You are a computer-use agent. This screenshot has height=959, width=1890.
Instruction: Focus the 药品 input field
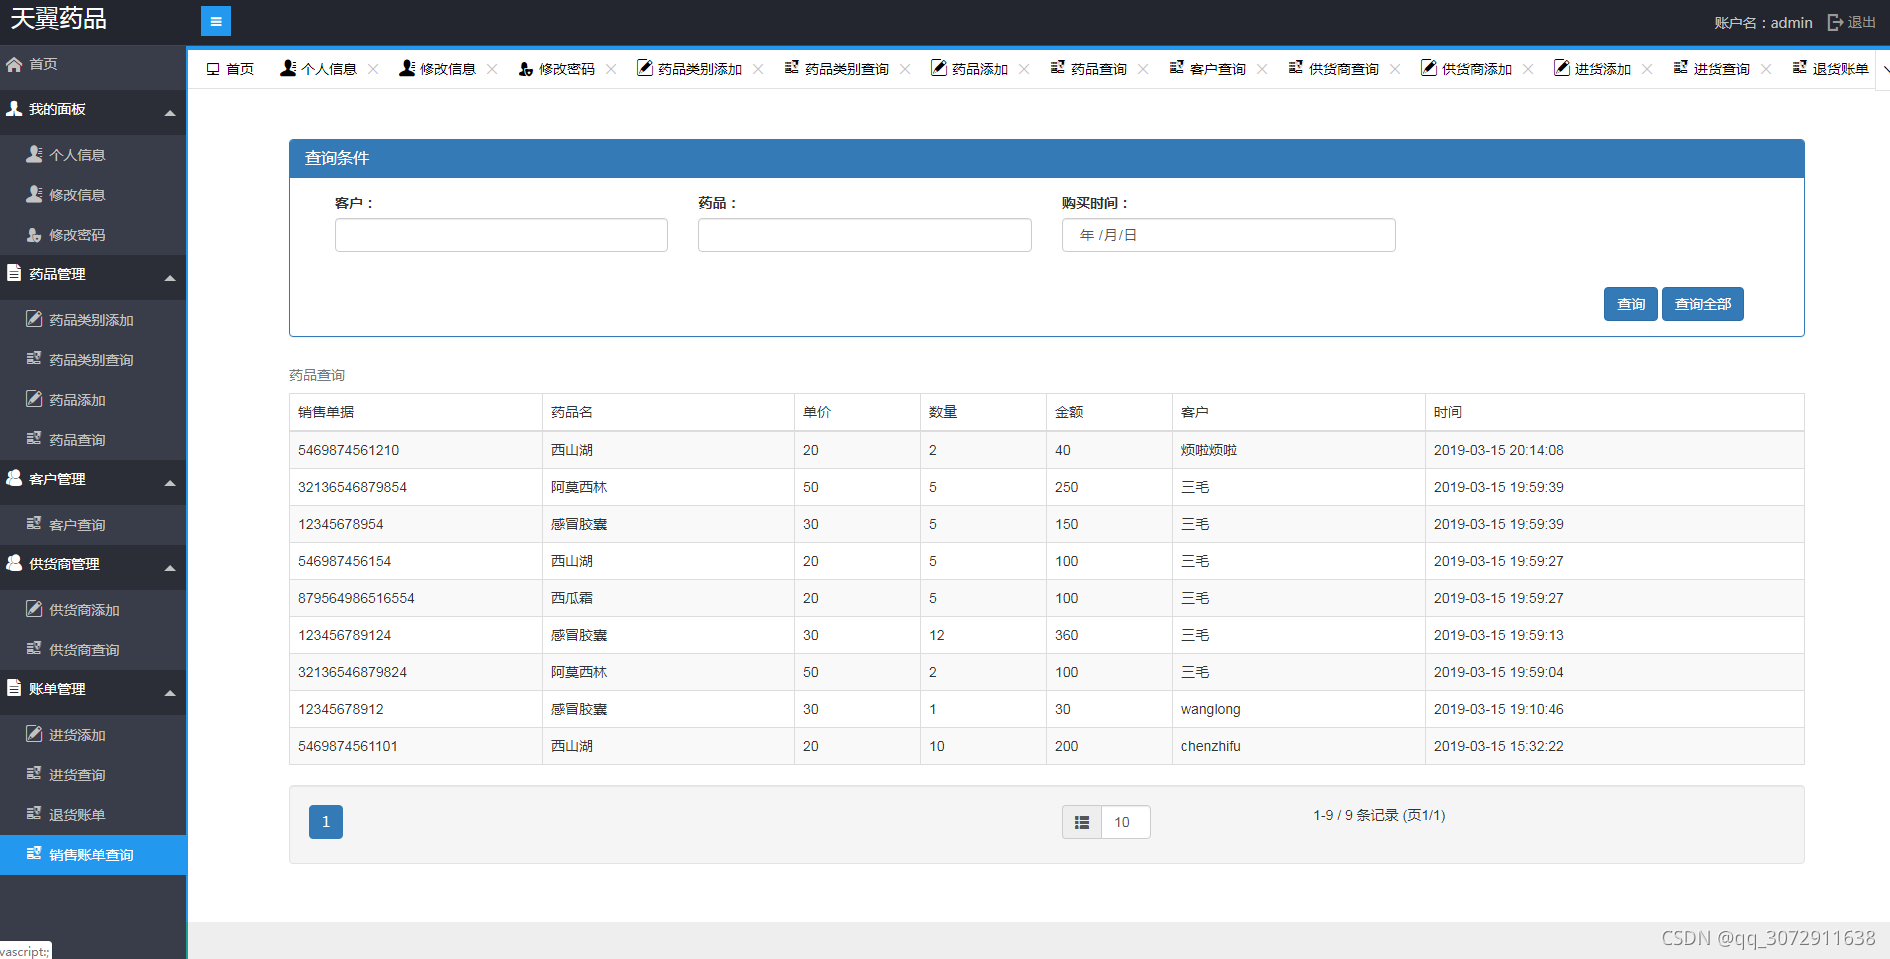(864, 235)
